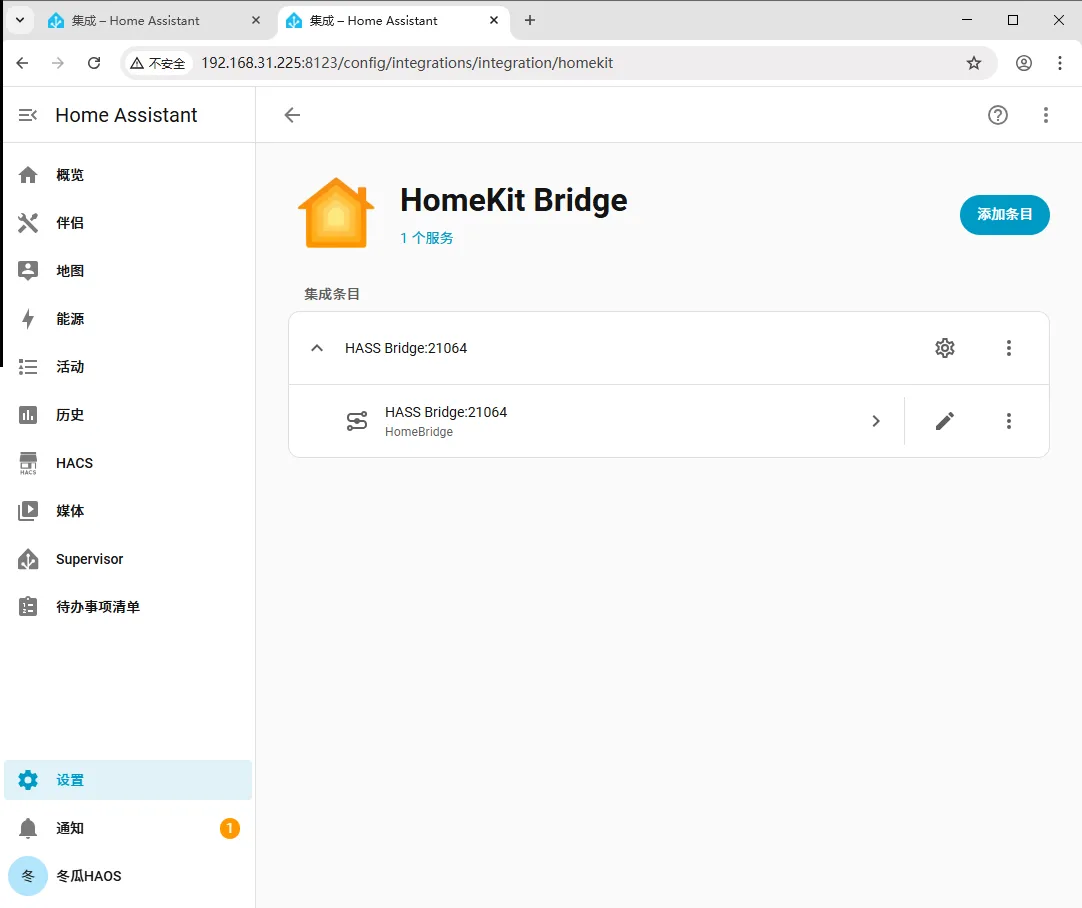The height and width of the screenshot is (908, 1082).
Task: Open three-dot menu for HomeBridge sub-entry
Action: coord(1009,422)
